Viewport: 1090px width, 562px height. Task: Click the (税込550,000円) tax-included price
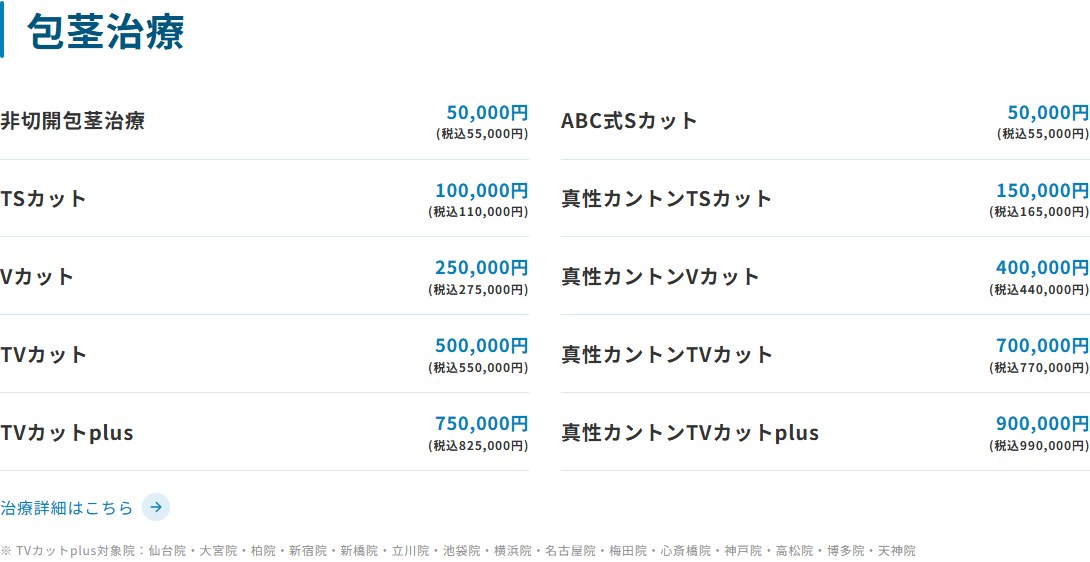[x=478, y=368]
